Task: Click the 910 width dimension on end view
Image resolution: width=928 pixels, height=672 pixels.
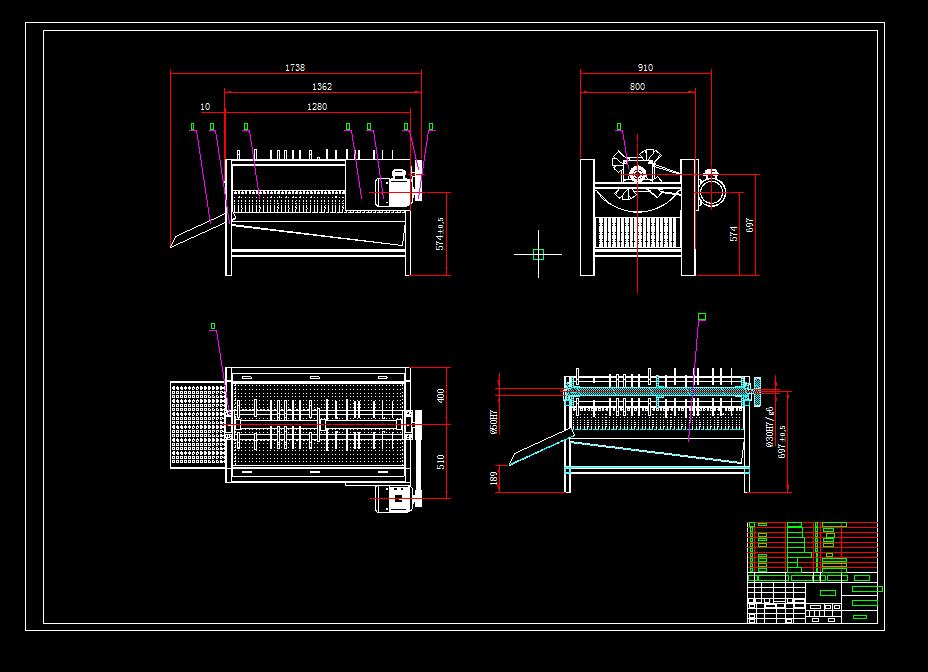Action: pyautogui.click(x=644, y=68)
